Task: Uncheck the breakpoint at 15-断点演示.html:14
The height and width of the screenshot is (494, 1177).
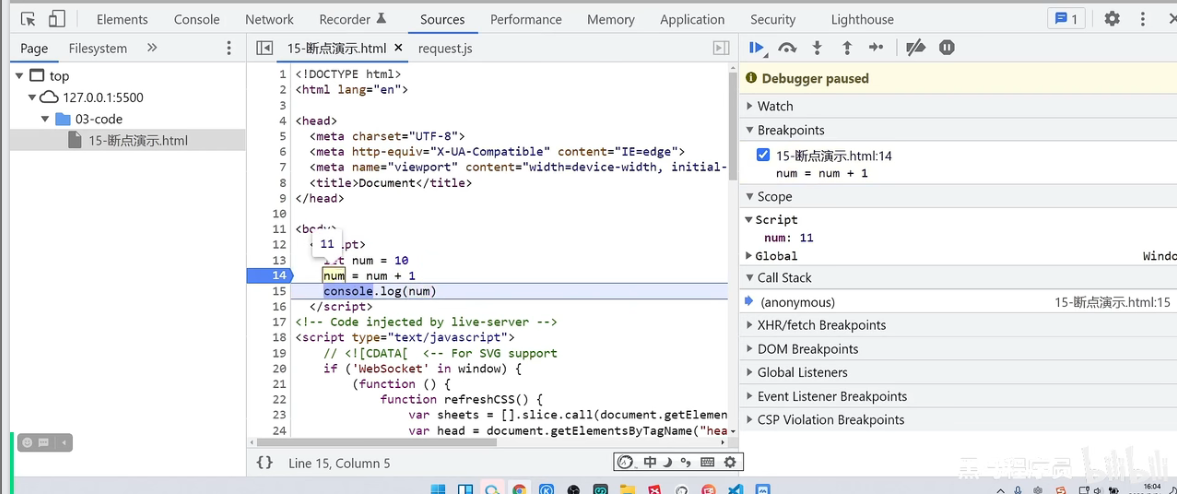Action: click(x=763, y=155)
